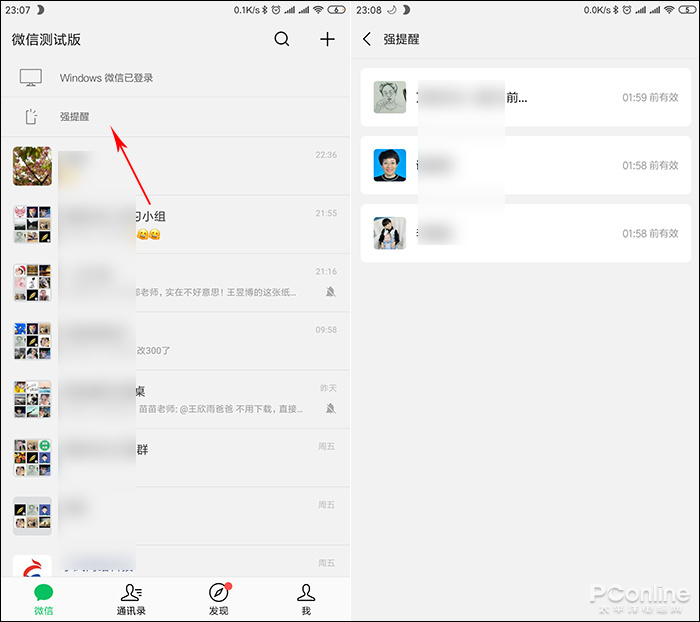Switch to the 通讯录 contacts tab
Image resolution: width=700 pixels, height=622 pixels.
coord(131,600)
